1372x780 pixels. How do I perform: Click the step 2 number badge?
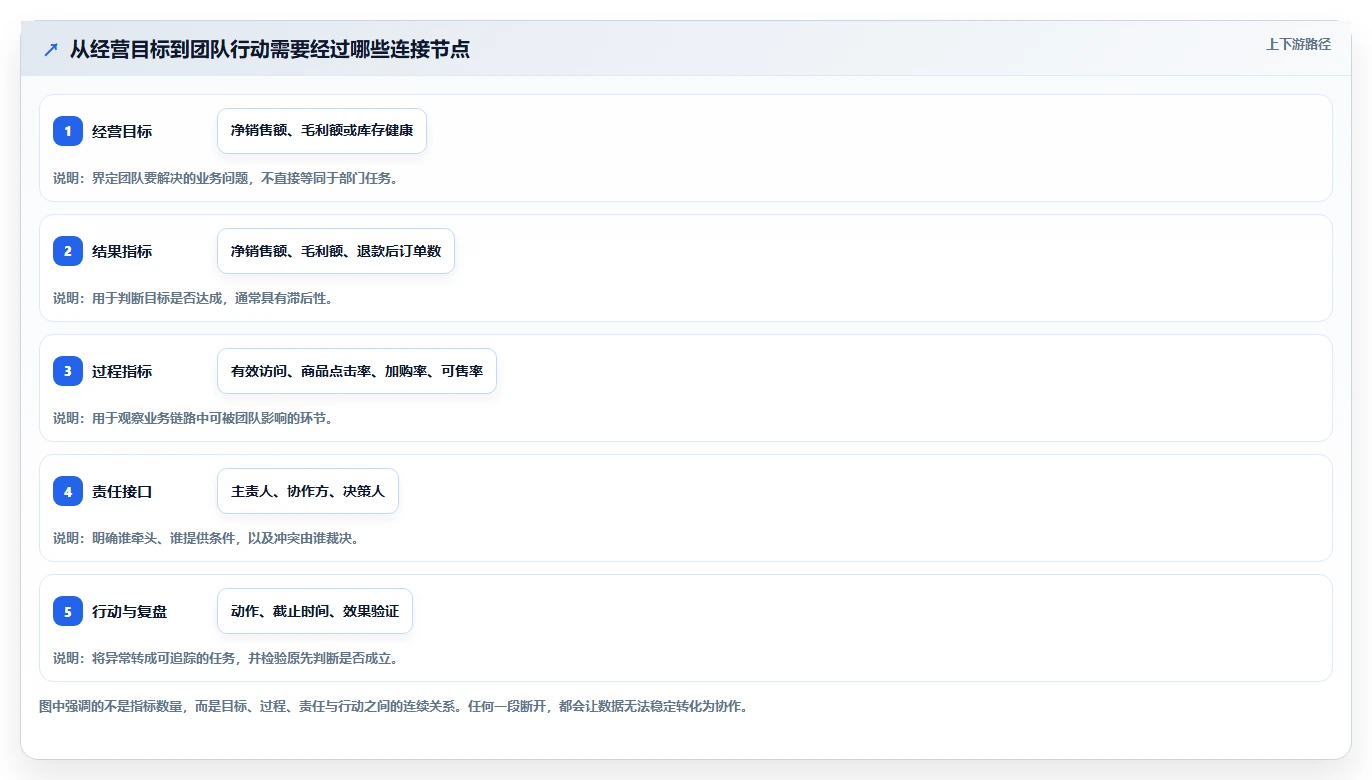click(68, 251)
